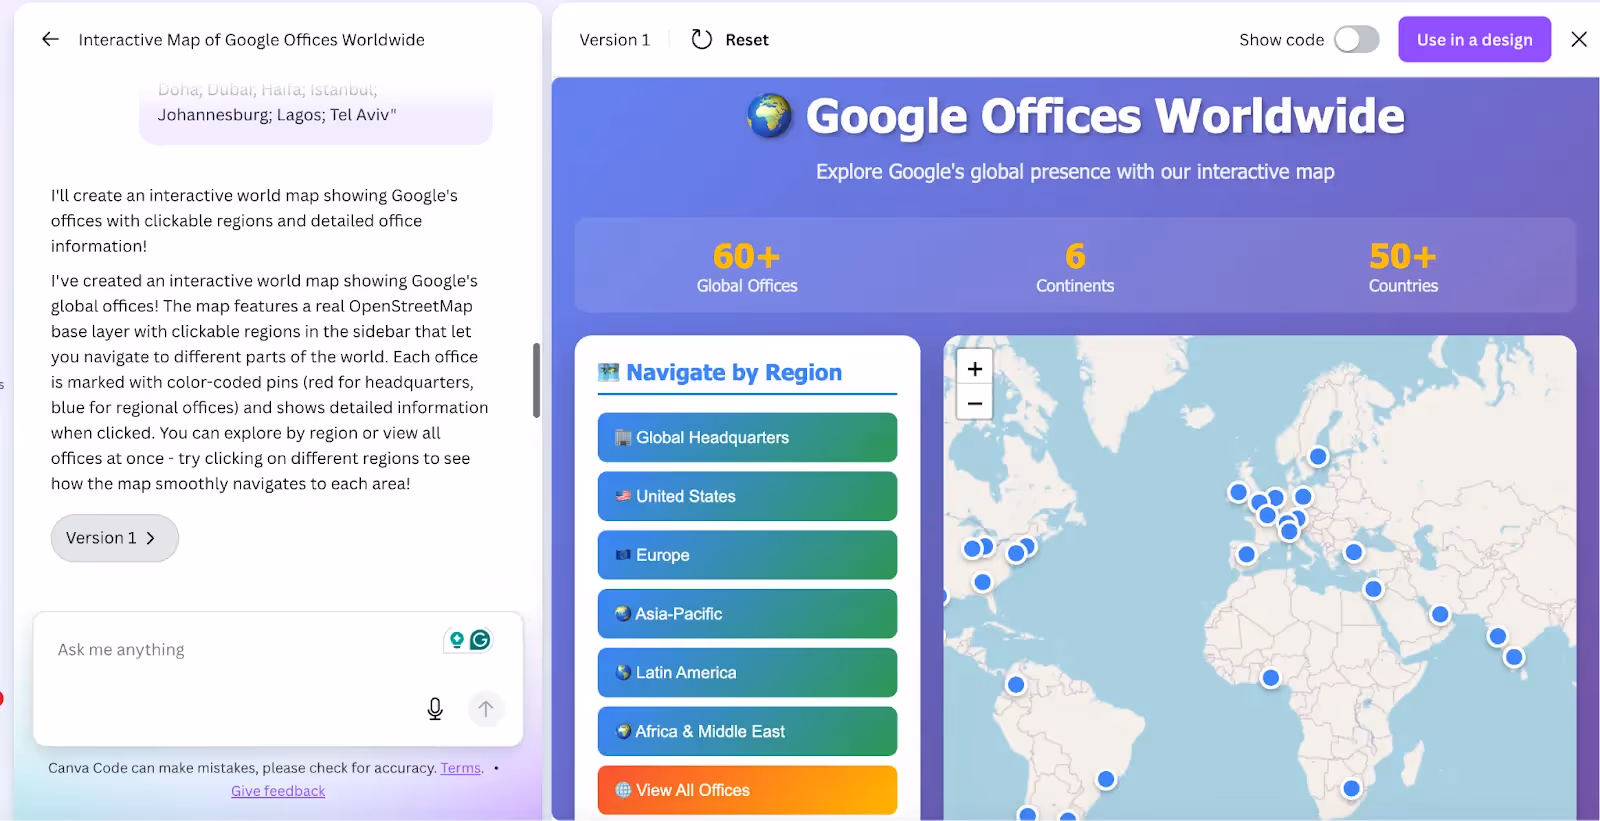The image size is (1600, 821).
Task: Click View All Offices orange button
Action: tap(747, 790)
